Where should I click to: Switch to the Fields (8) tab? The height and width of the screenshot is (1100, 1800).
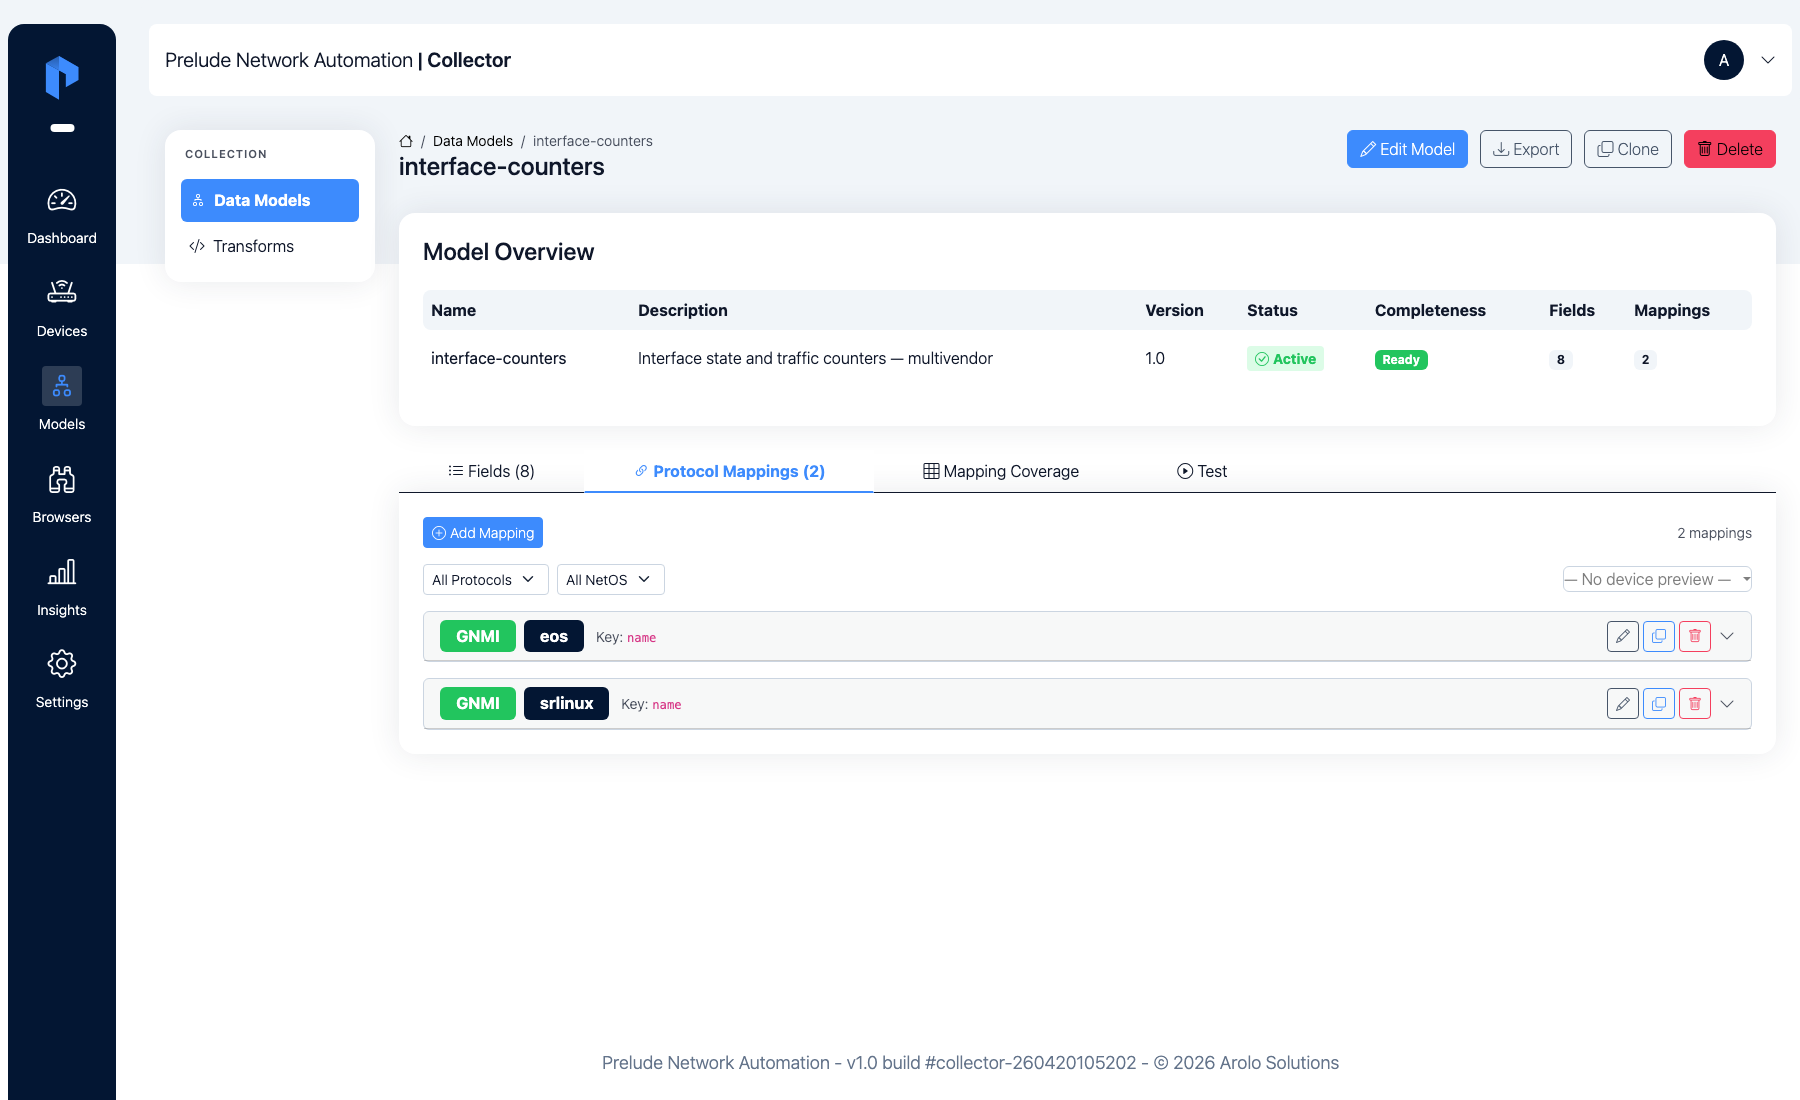click(491, 471)
